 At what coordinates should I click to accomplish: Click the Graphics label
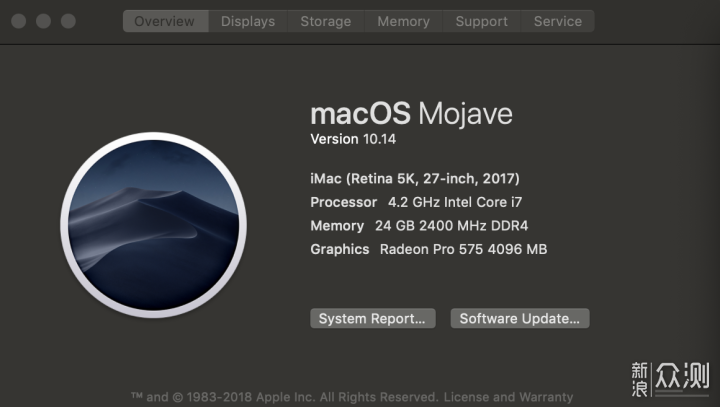tap(340, 249)
